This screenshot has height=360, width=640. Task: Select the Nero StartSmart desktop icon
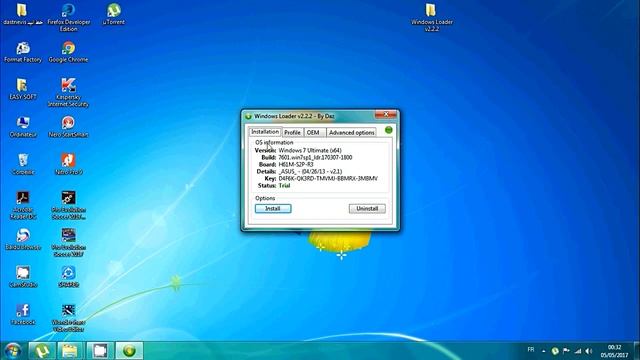coord(68,127)
